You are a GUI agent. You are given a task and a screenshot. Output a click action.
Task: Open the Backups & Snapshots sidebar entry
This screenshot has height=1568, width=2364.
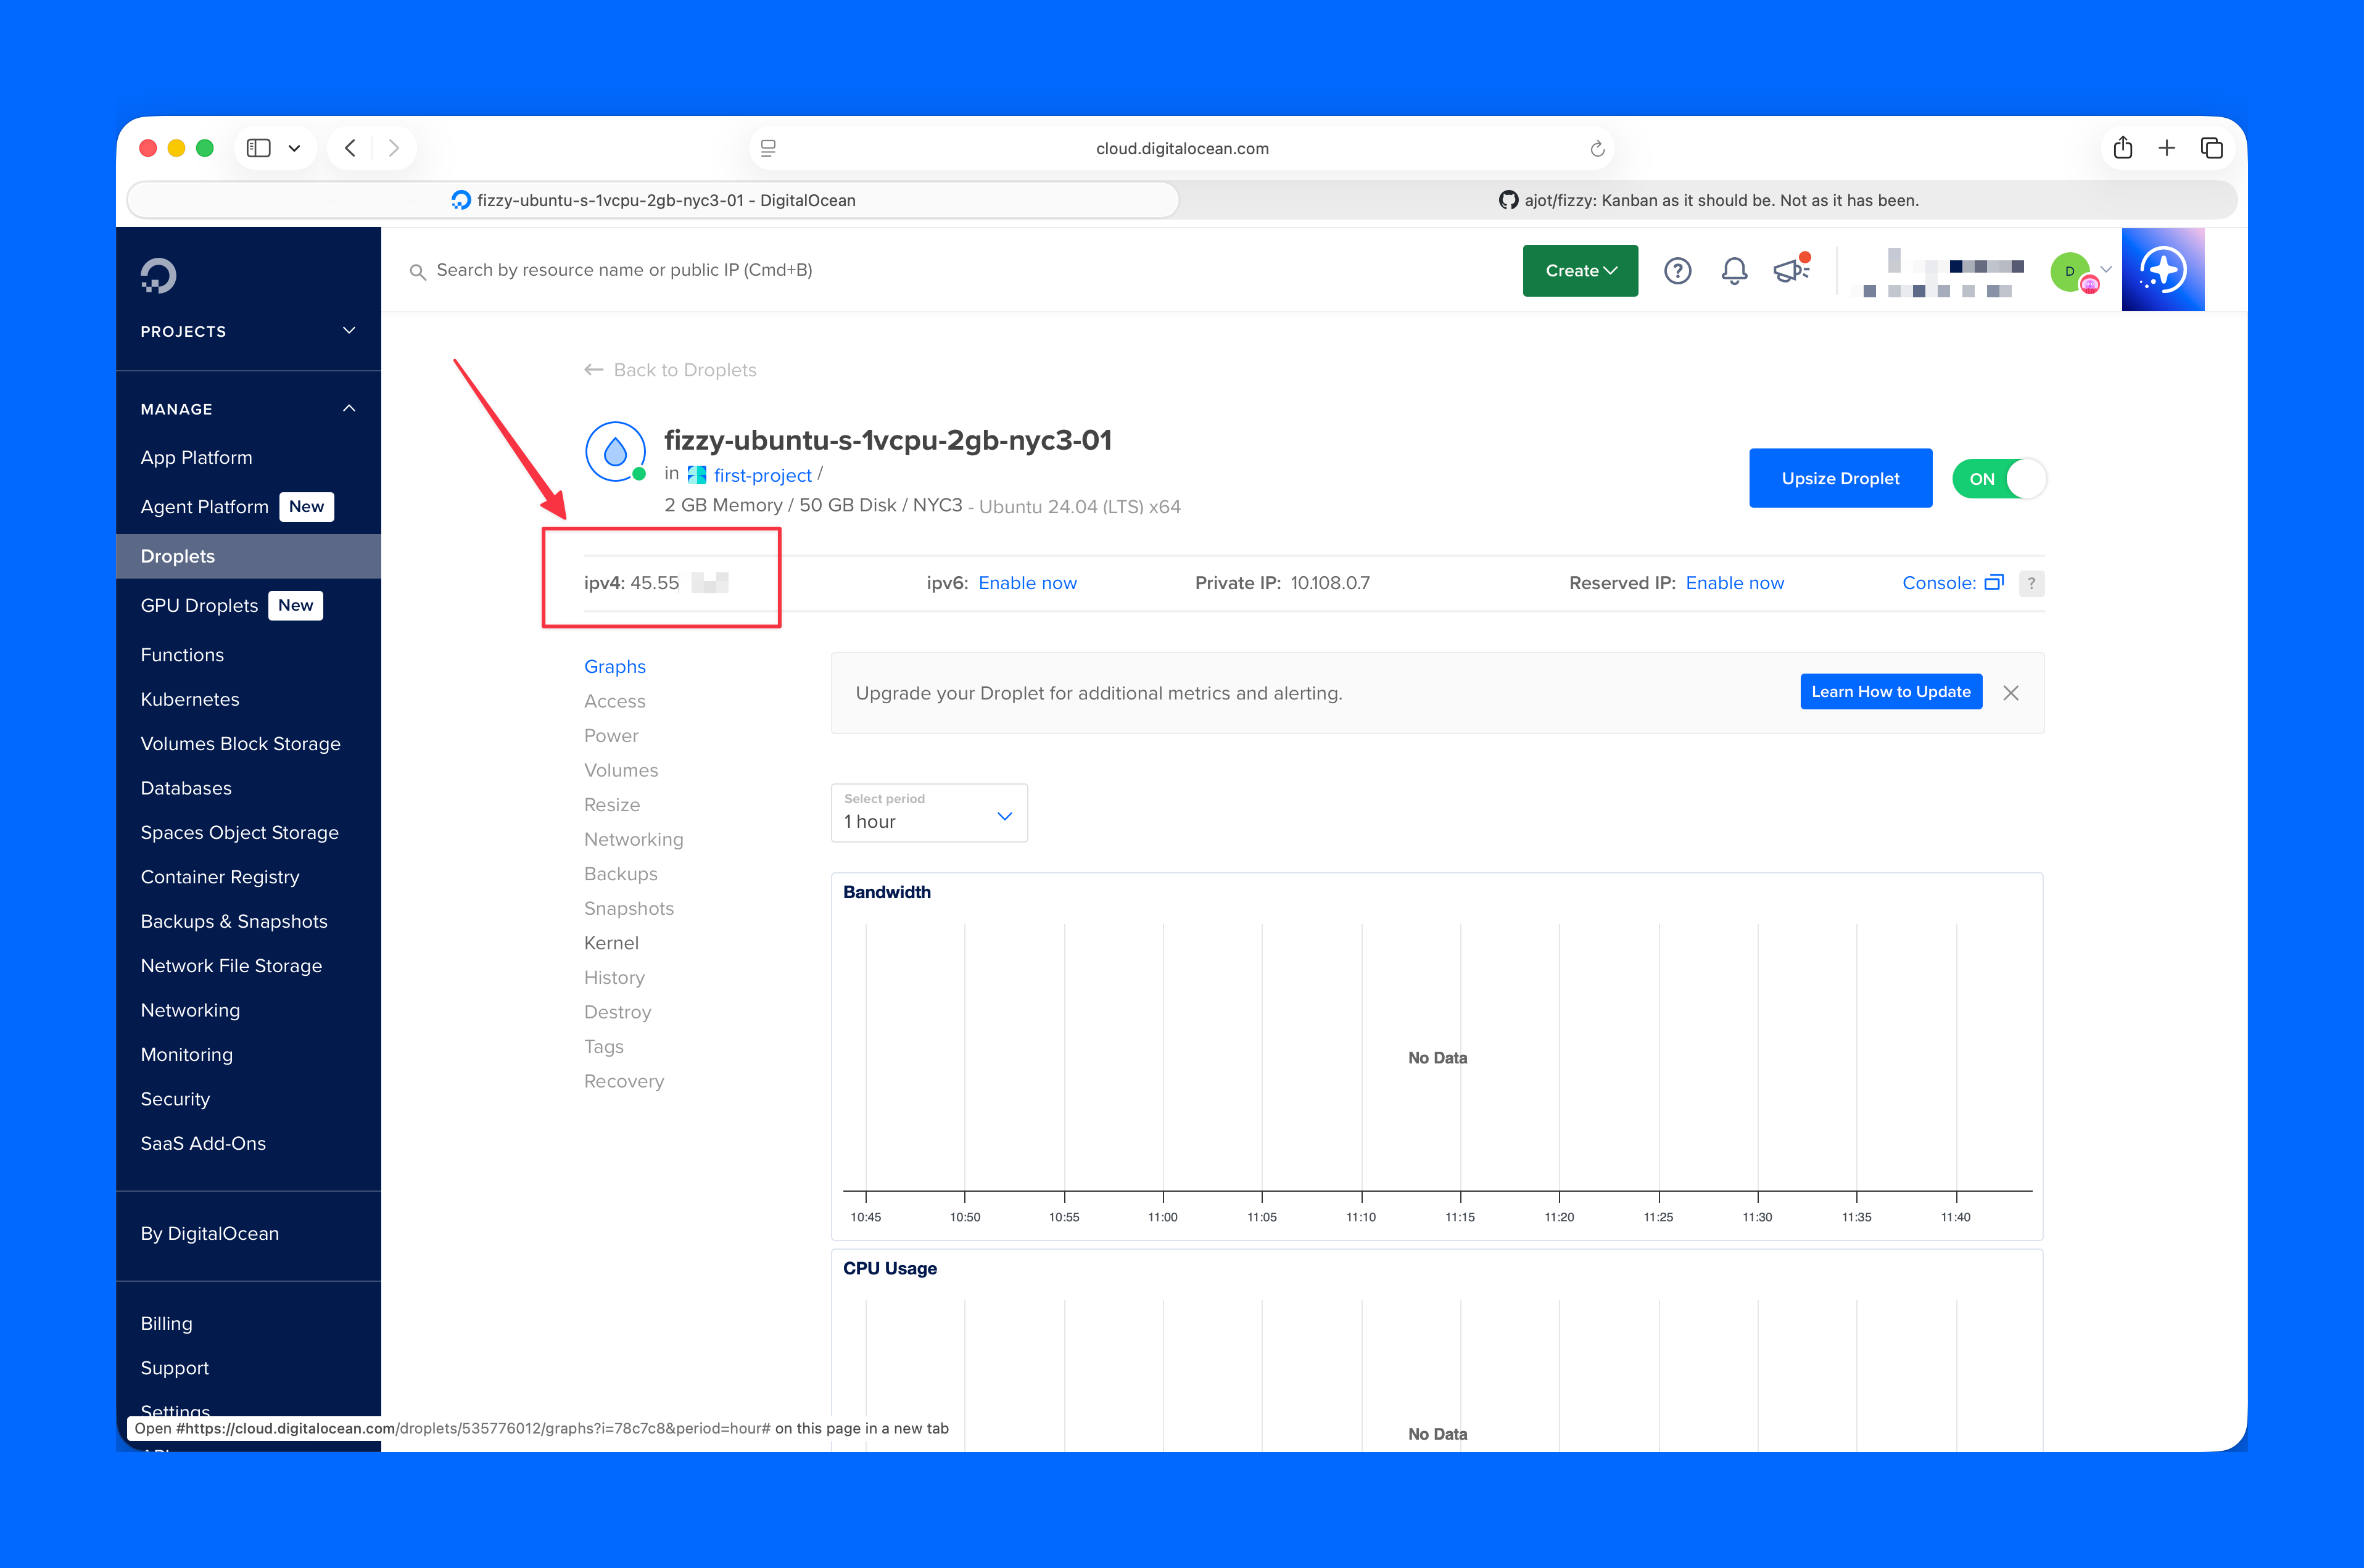click(234, 921)
